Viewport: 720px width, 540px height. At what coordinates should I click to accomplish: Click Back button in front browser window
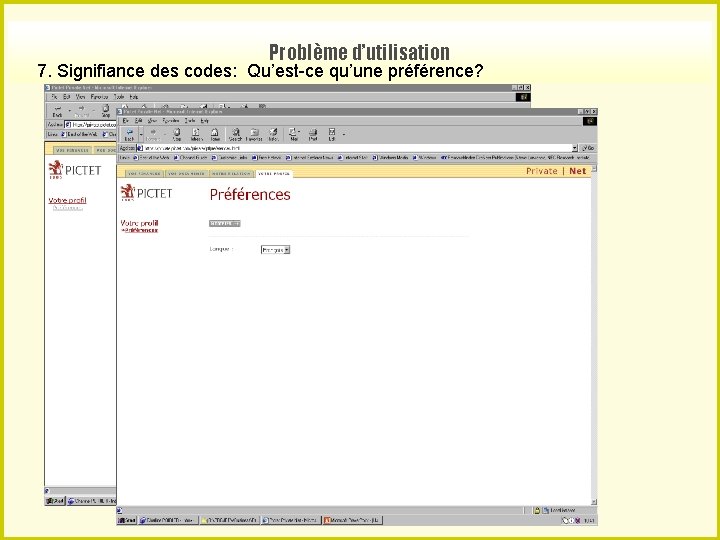click(x=129, y=134)
